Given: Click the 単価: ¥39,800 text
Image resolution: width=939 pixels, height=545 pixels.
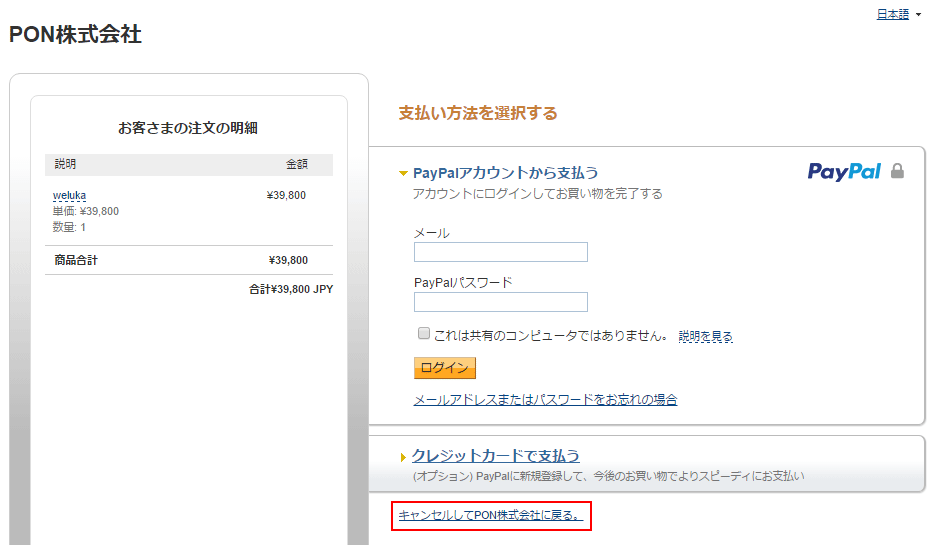Looking at the screenshot, I should coord(86,211).
